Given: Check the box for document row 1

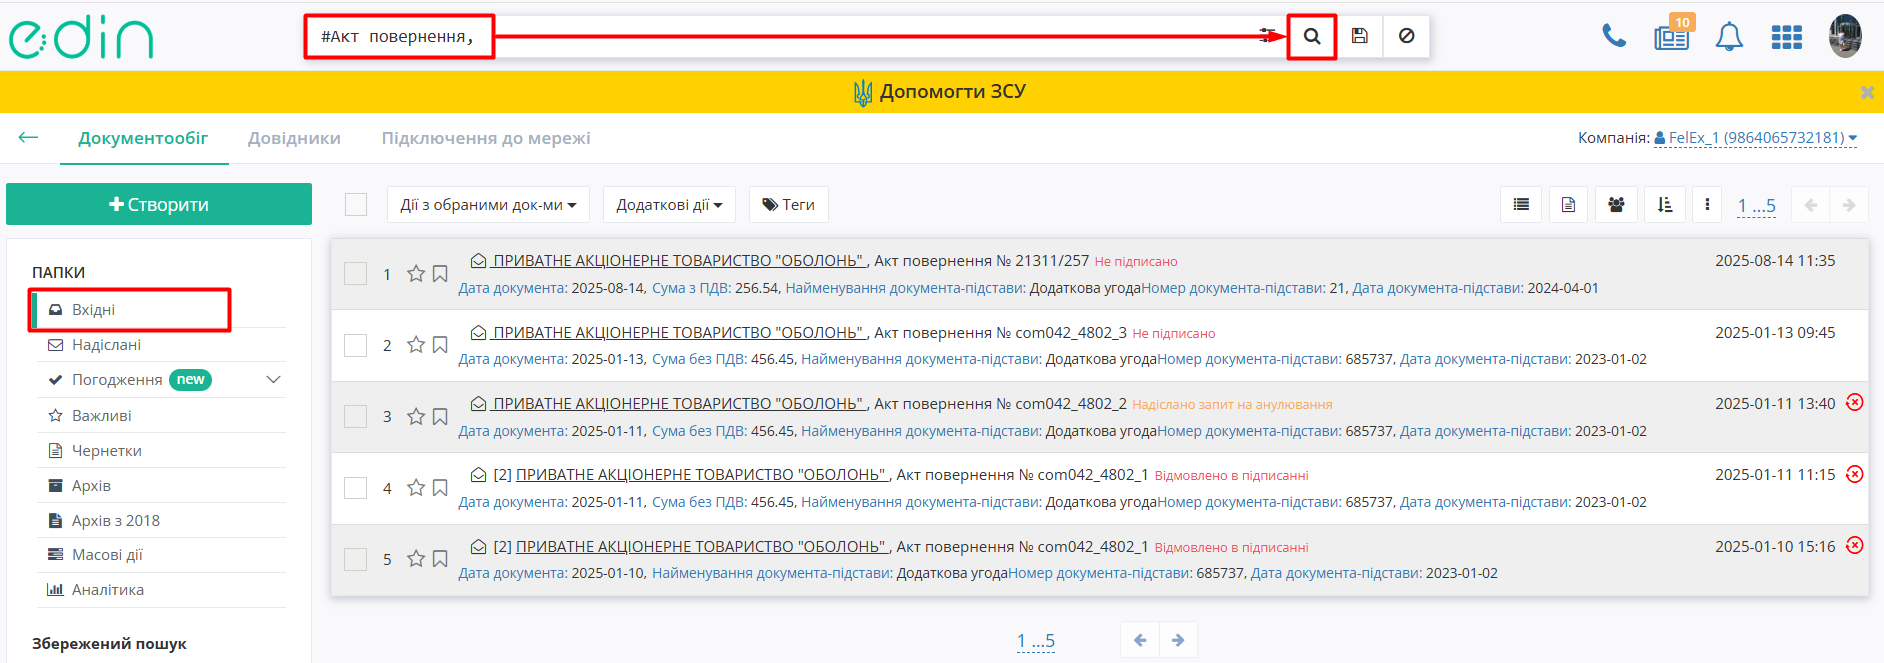Looking at the screenshot, I should click(355, 274).
